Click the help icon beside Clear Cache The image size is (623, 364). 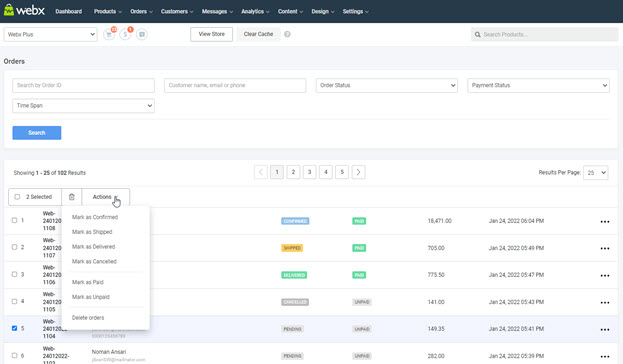click(287, 34)
